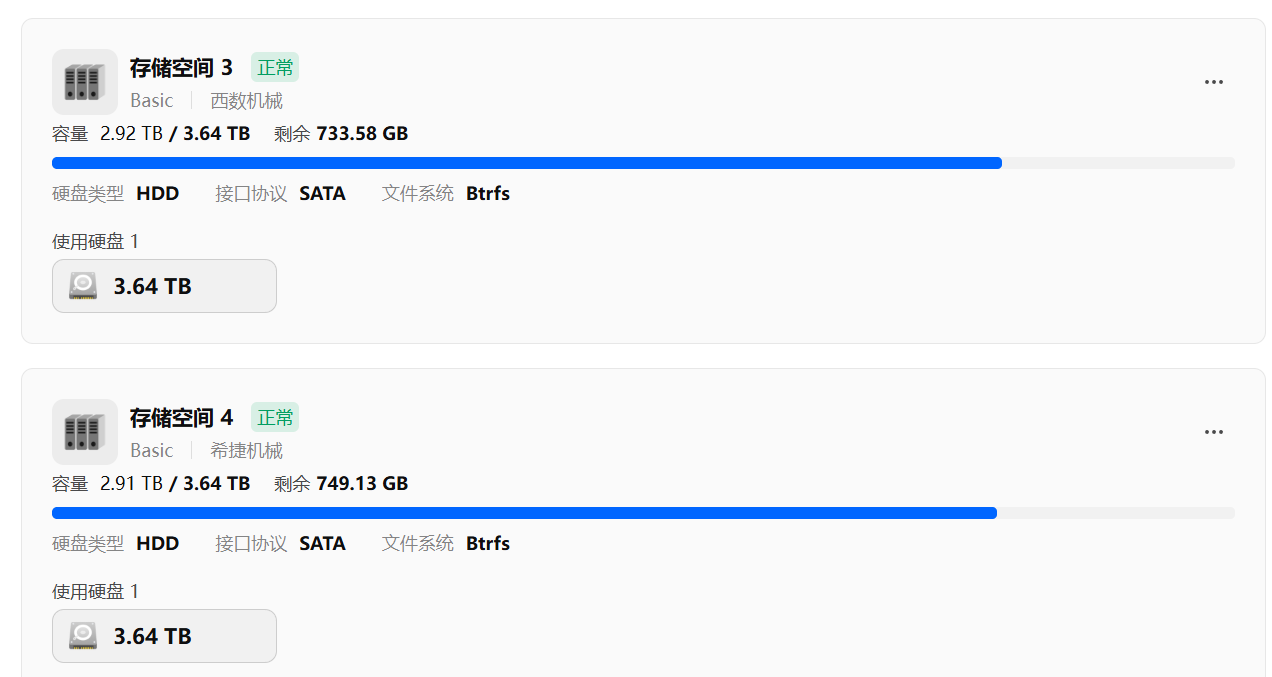Open the three-dot menu for Storage Space 3
Image resolution: width=1272 pixels, height=677 pixels.
click(1213, 82)
